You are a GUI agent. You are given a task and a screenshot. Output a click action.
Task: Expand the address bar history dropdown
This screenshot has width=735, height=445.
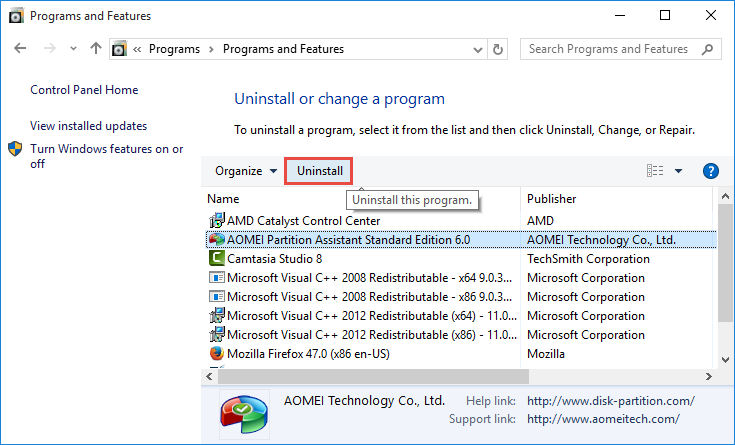point(478,49)
